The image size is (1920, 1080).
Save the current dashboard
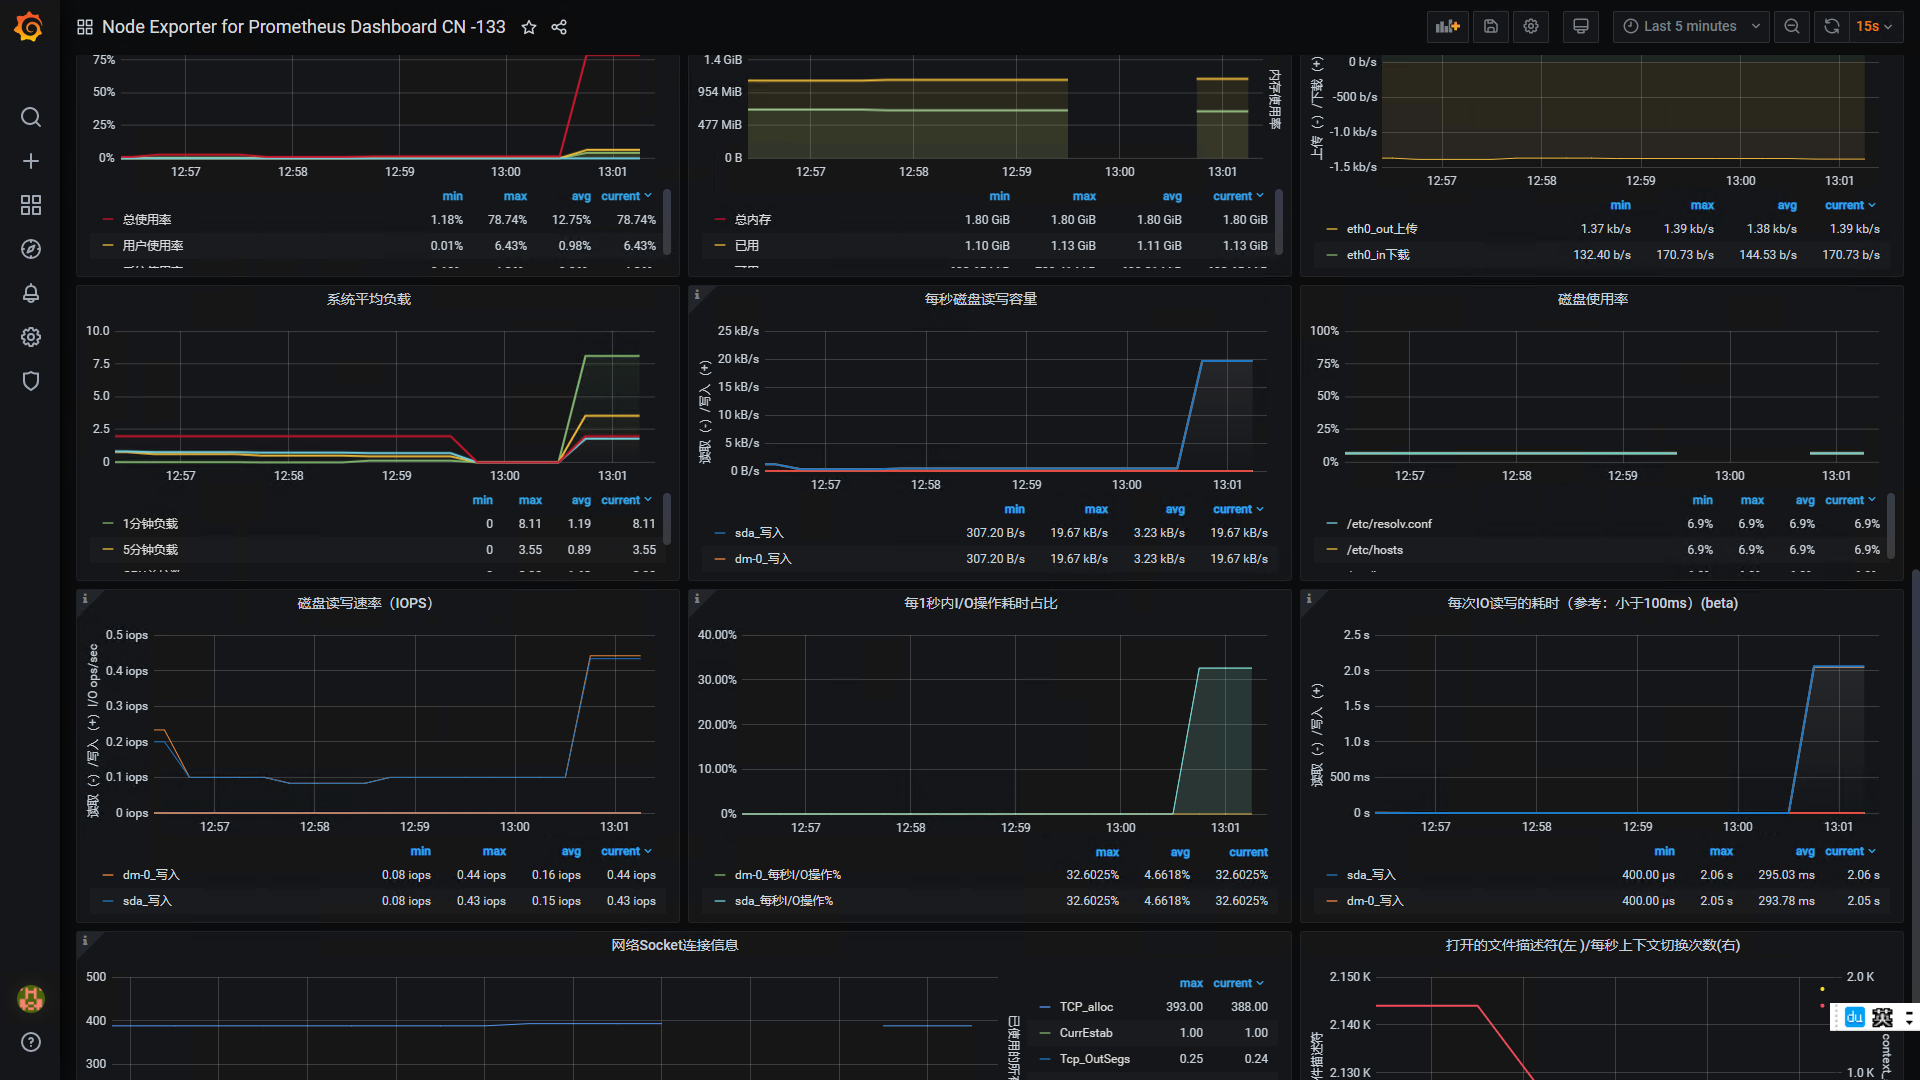coord(1490,26)
